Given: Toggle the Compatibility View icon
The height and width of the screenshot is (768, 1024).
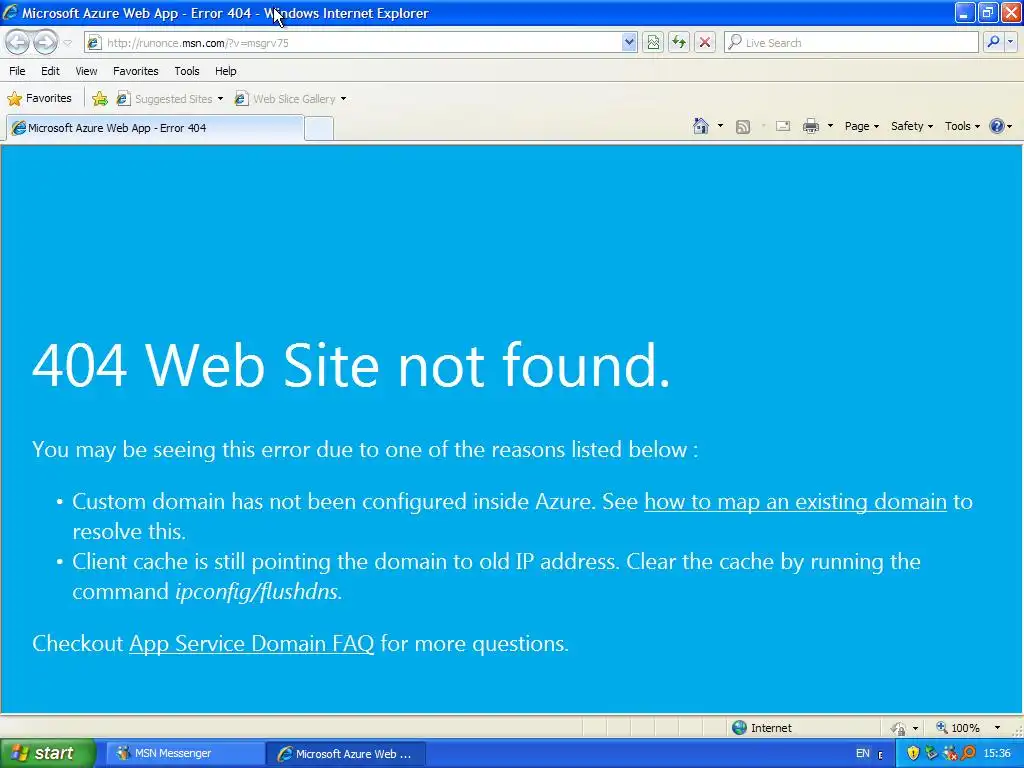Looking at the screenshot, I should [x=653, y=42].
